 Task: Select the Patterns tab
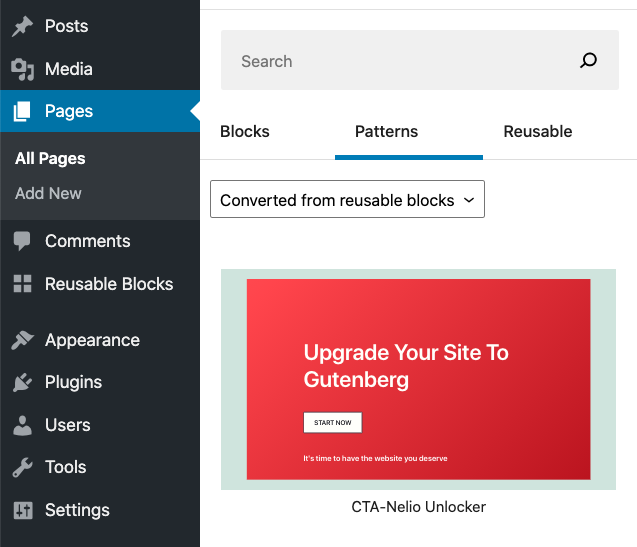click(x=387, y=132)
